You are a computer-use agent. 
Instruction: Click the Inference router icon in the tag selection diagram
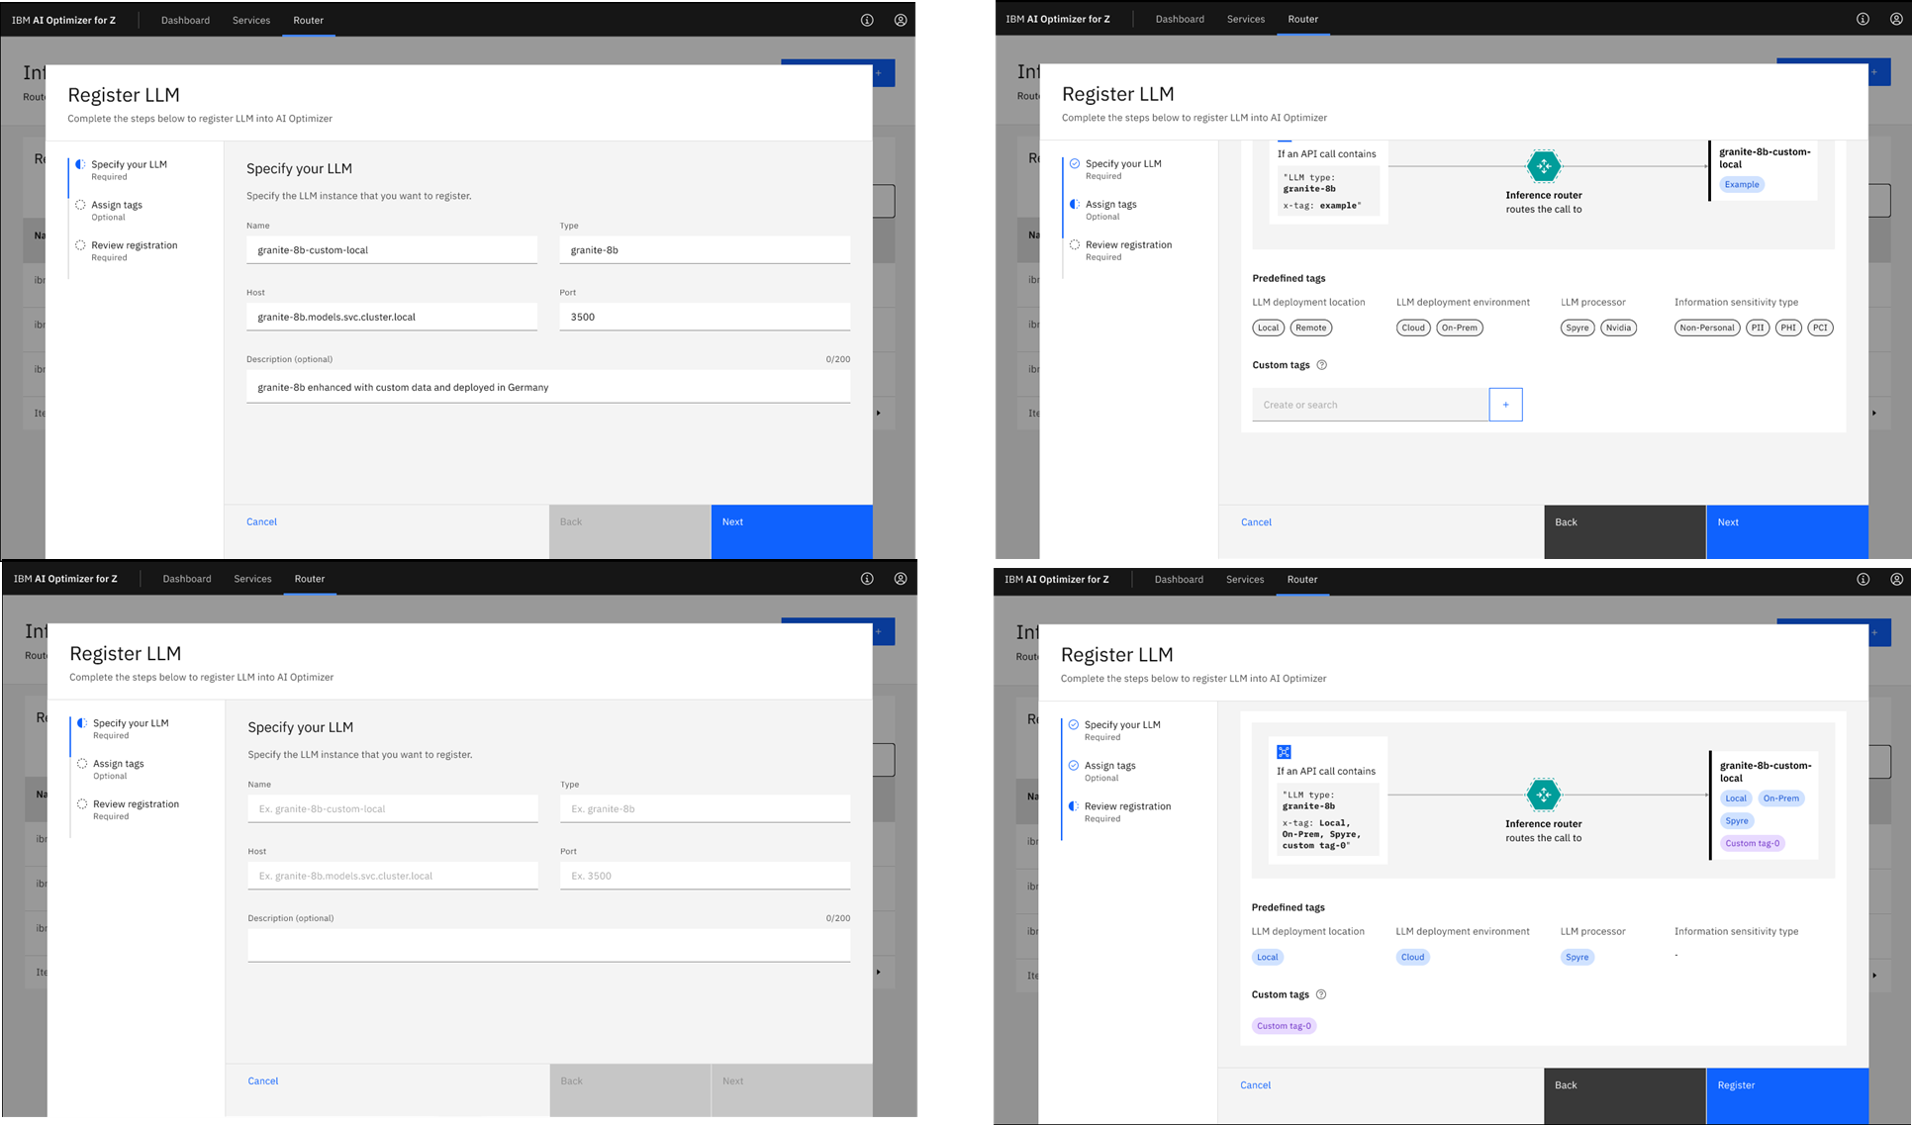coord(1544,166)
